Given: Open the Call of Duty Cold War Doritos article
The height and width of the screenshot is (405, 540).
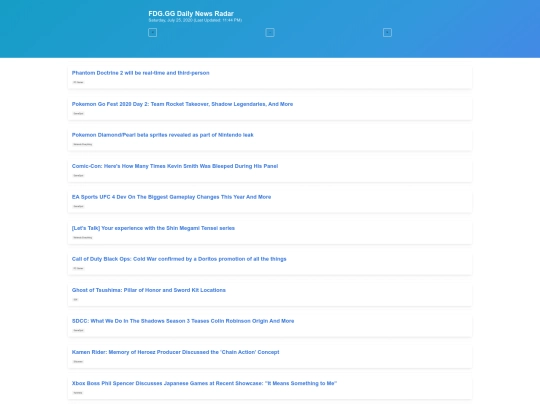Looking at the screenshot, I should (x=179, y=259).
